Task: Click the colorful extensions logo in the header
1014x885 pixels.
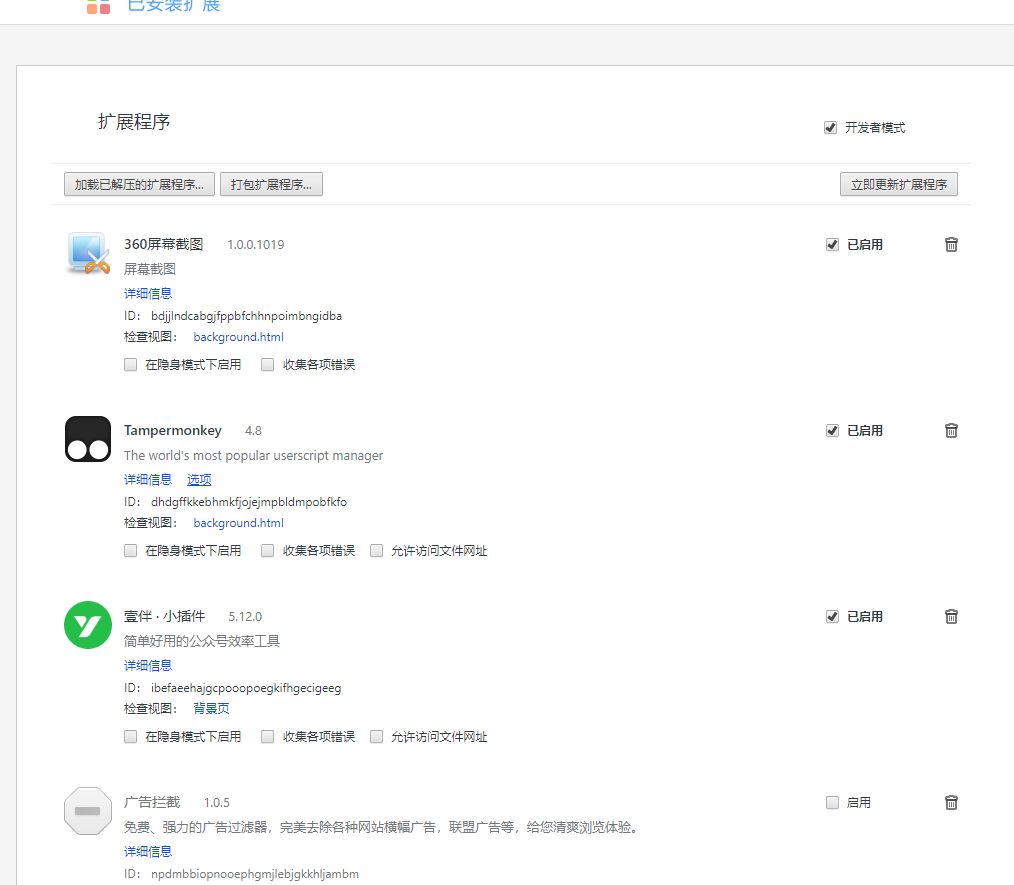Action: (98, 5)
